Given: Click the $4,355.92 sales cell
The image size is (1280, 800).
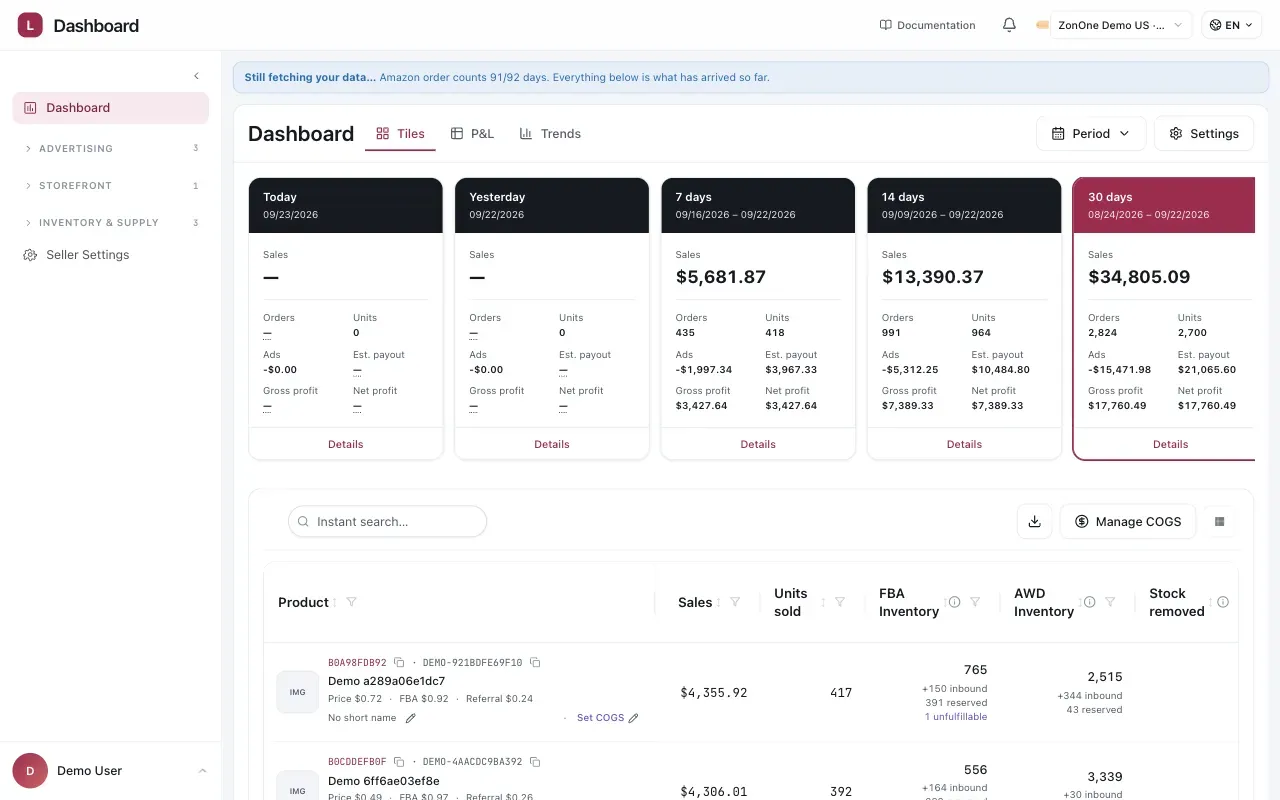Looking at the screenshot, I should click(714, 692).
